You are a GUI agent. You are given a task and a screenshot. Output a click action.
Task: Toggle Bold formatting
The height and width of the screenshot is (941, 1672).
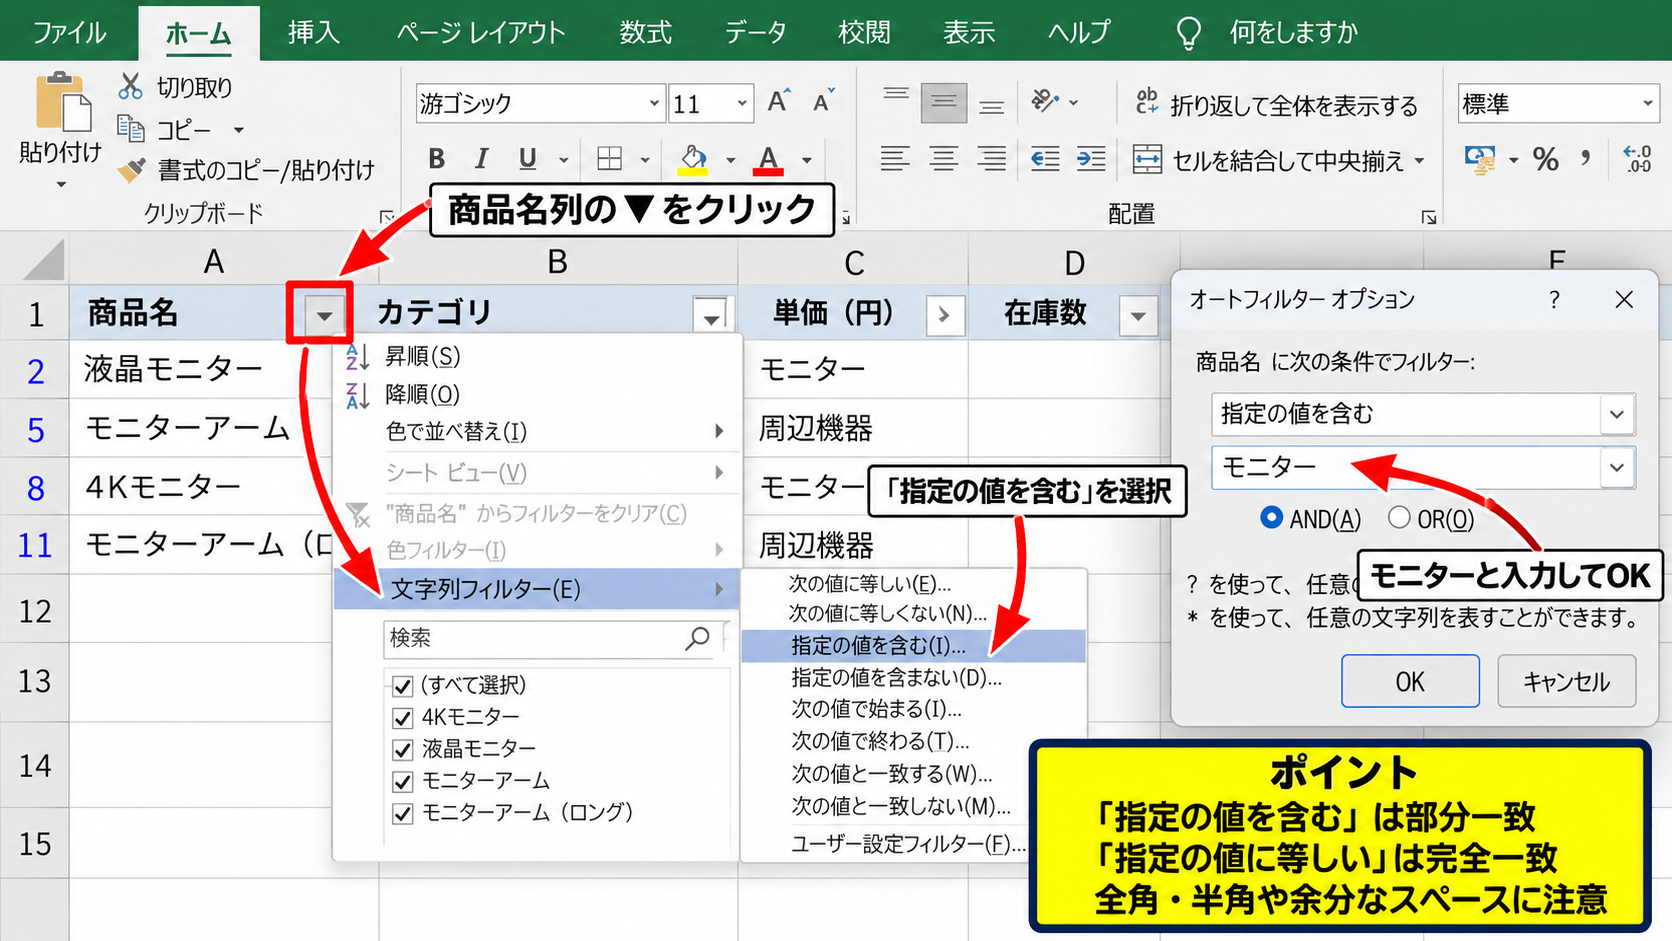(x=436, y=159)
